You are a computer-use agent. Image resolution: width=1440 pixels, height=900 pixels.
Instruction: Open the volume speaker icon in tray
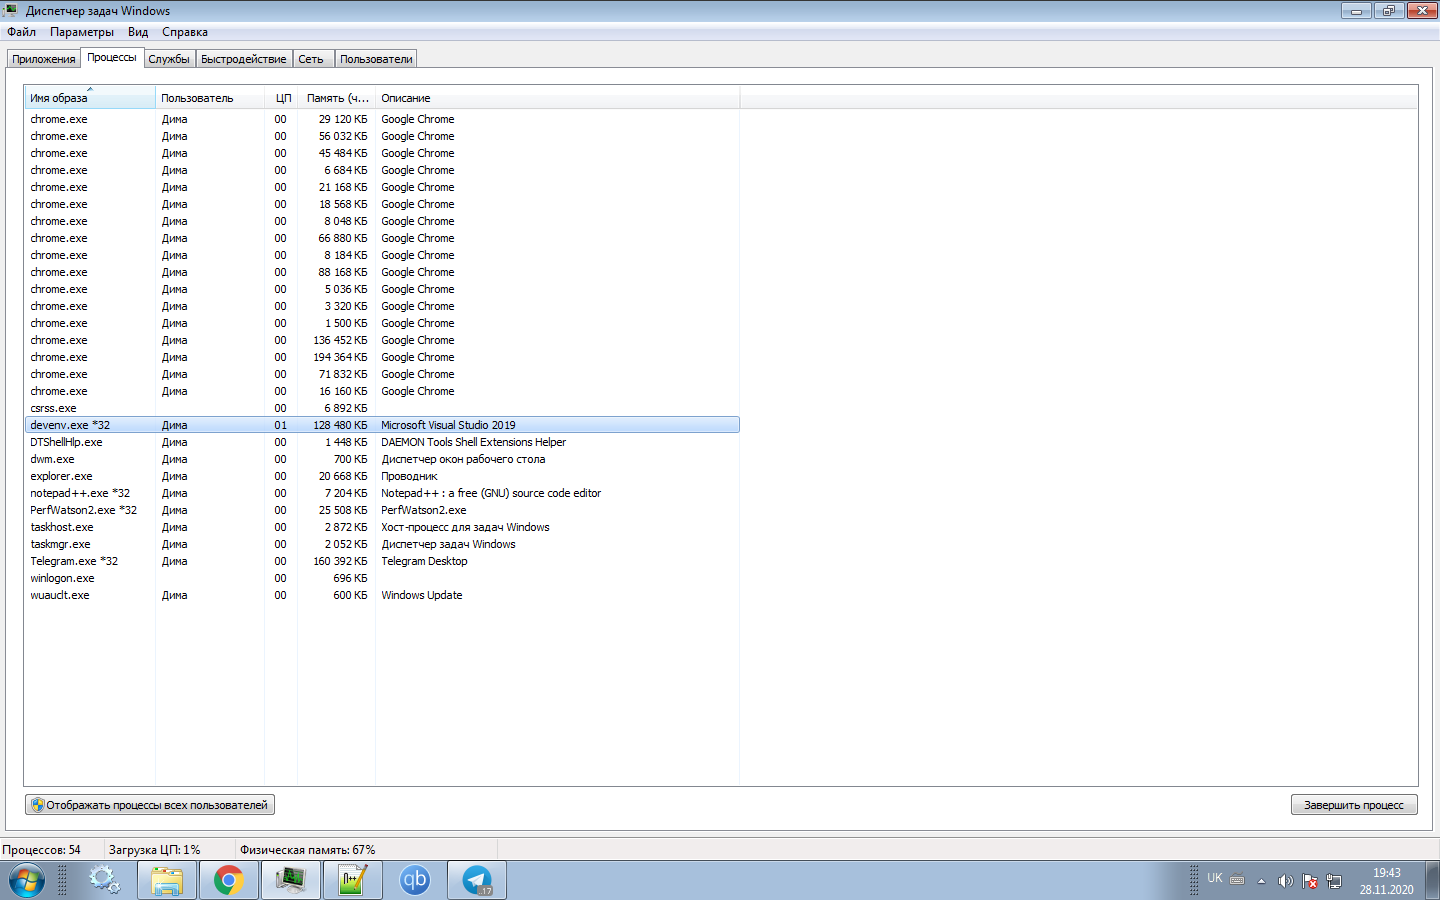click(1285, 881)
